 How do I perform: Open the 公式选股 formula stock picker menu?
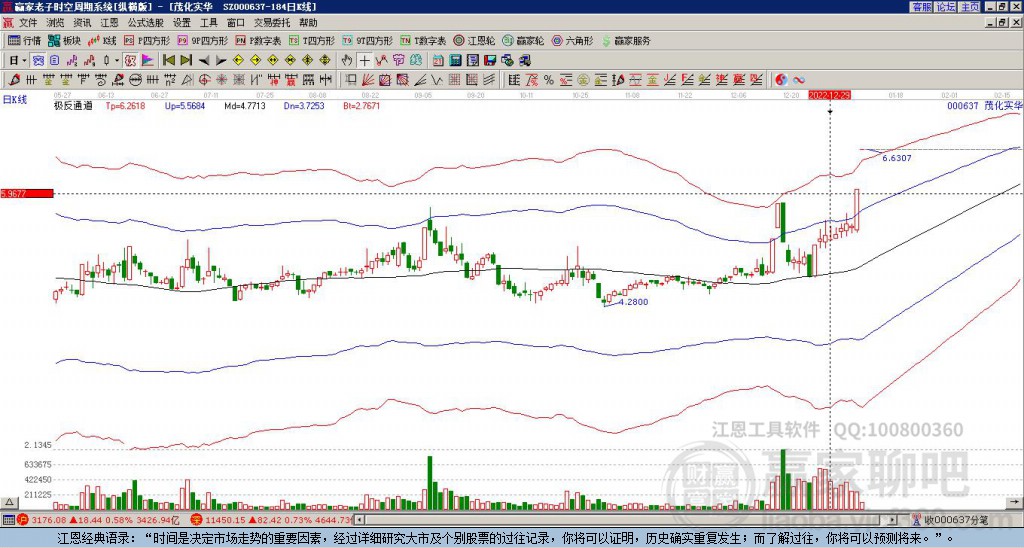(145, 21)
